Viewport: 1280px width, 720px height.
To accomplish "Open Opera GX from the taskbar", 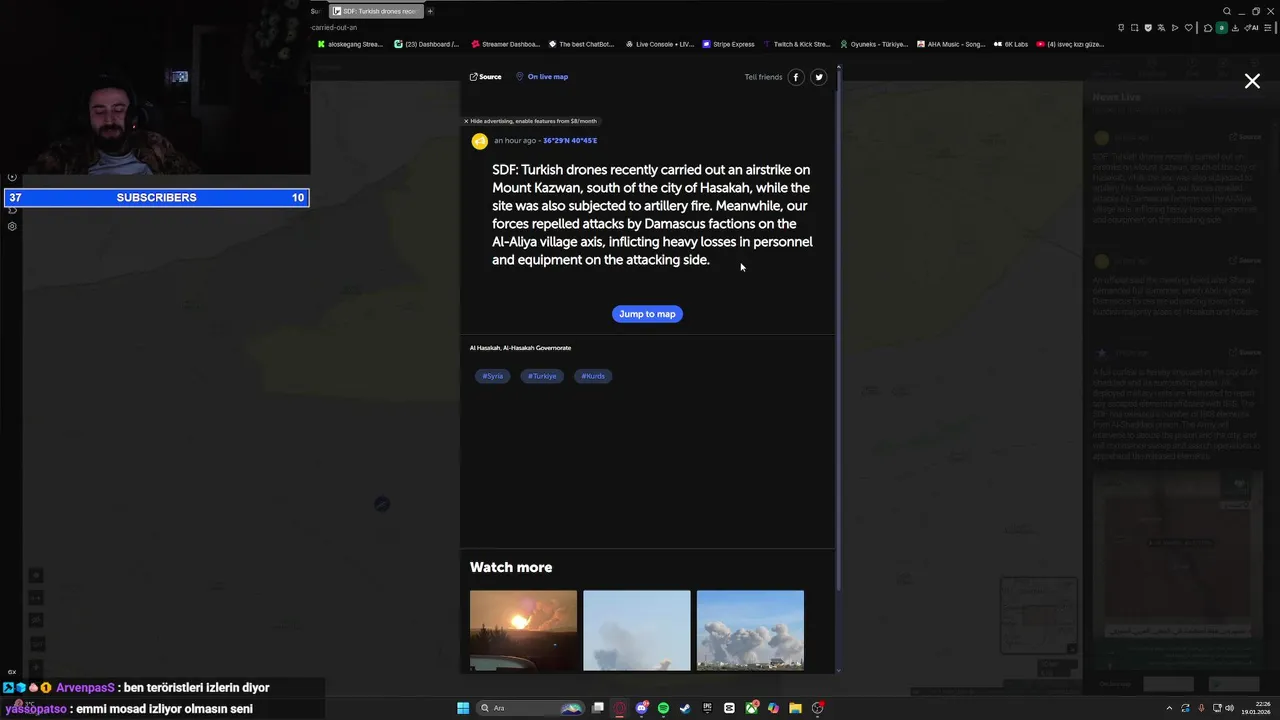I will (619, 708).
